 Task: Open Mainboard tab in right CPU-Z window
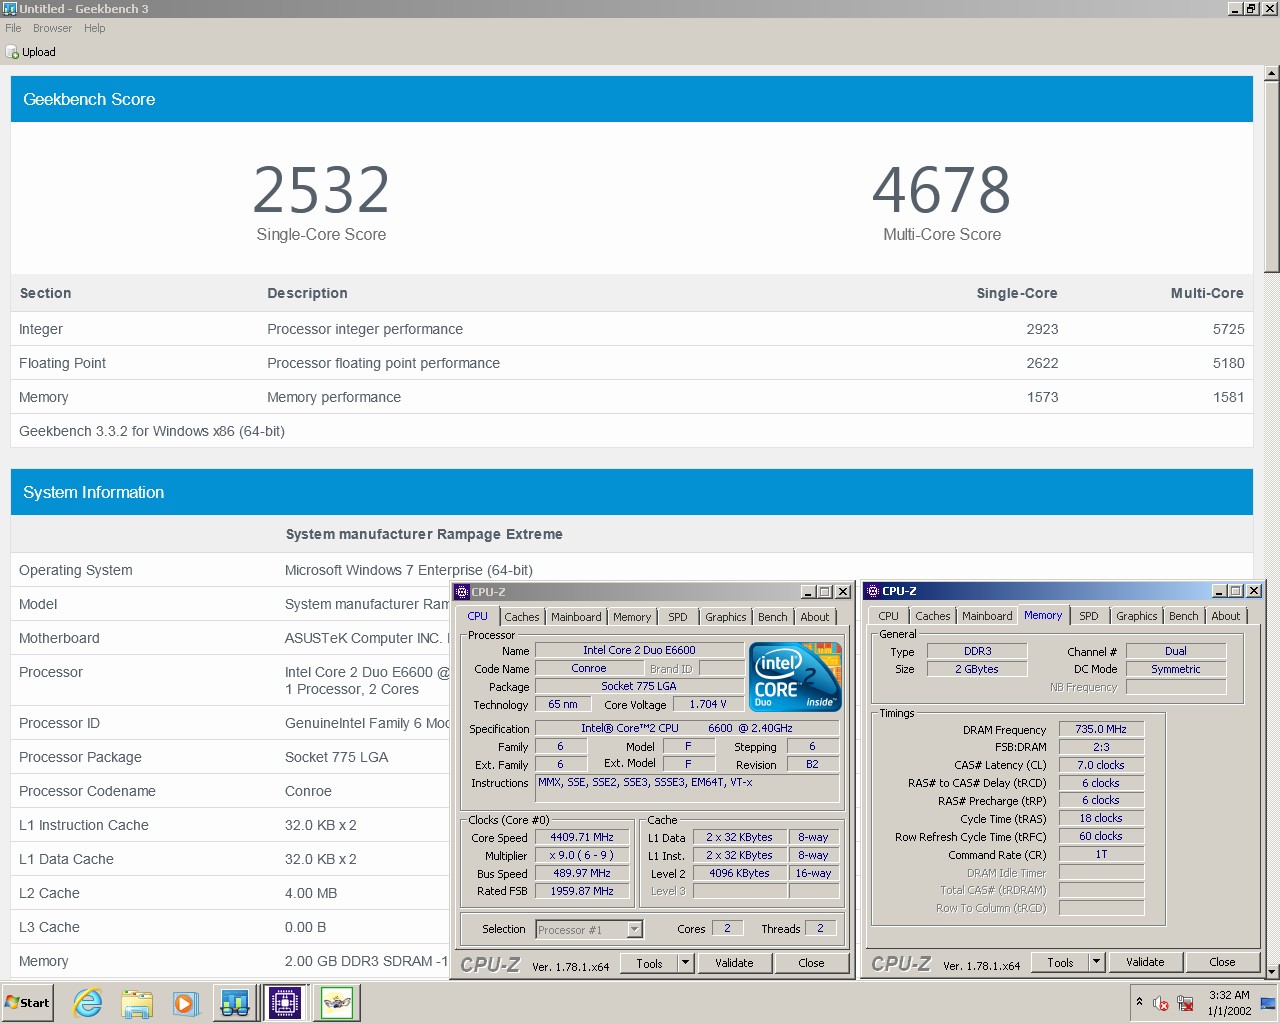[987, 616]
